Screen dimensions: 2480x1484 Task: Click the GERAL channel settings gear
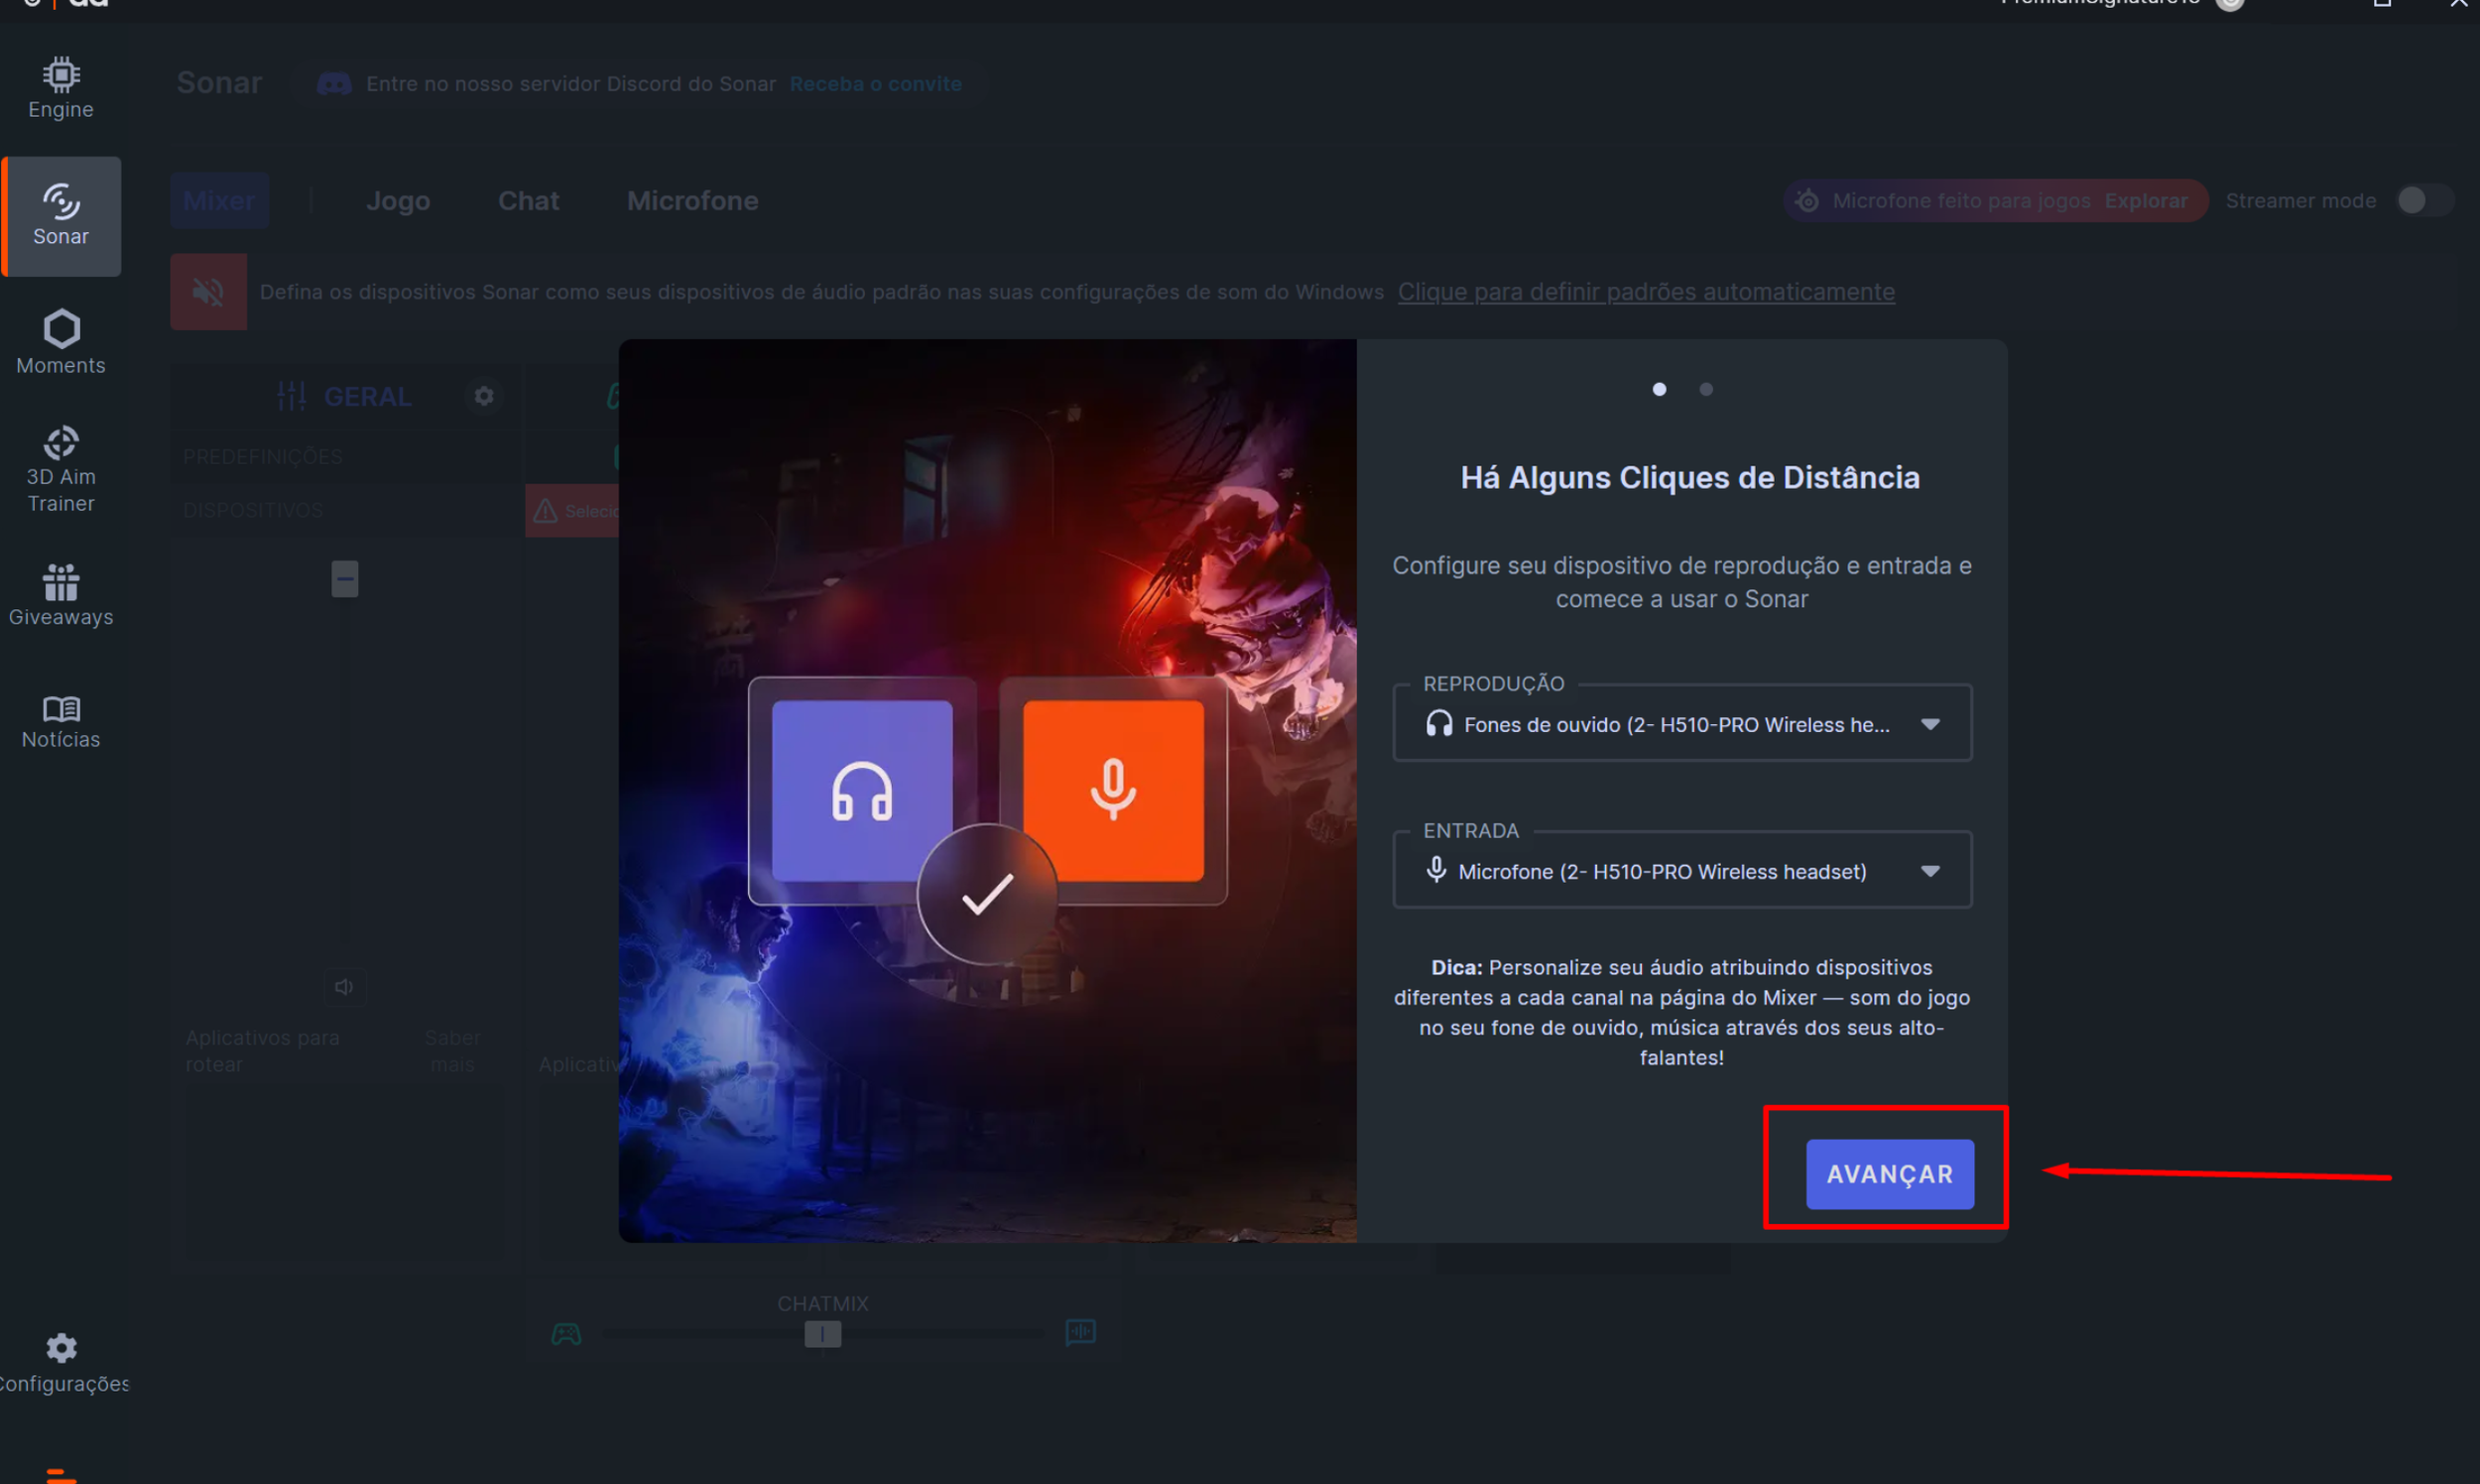[x=484, y=396]
